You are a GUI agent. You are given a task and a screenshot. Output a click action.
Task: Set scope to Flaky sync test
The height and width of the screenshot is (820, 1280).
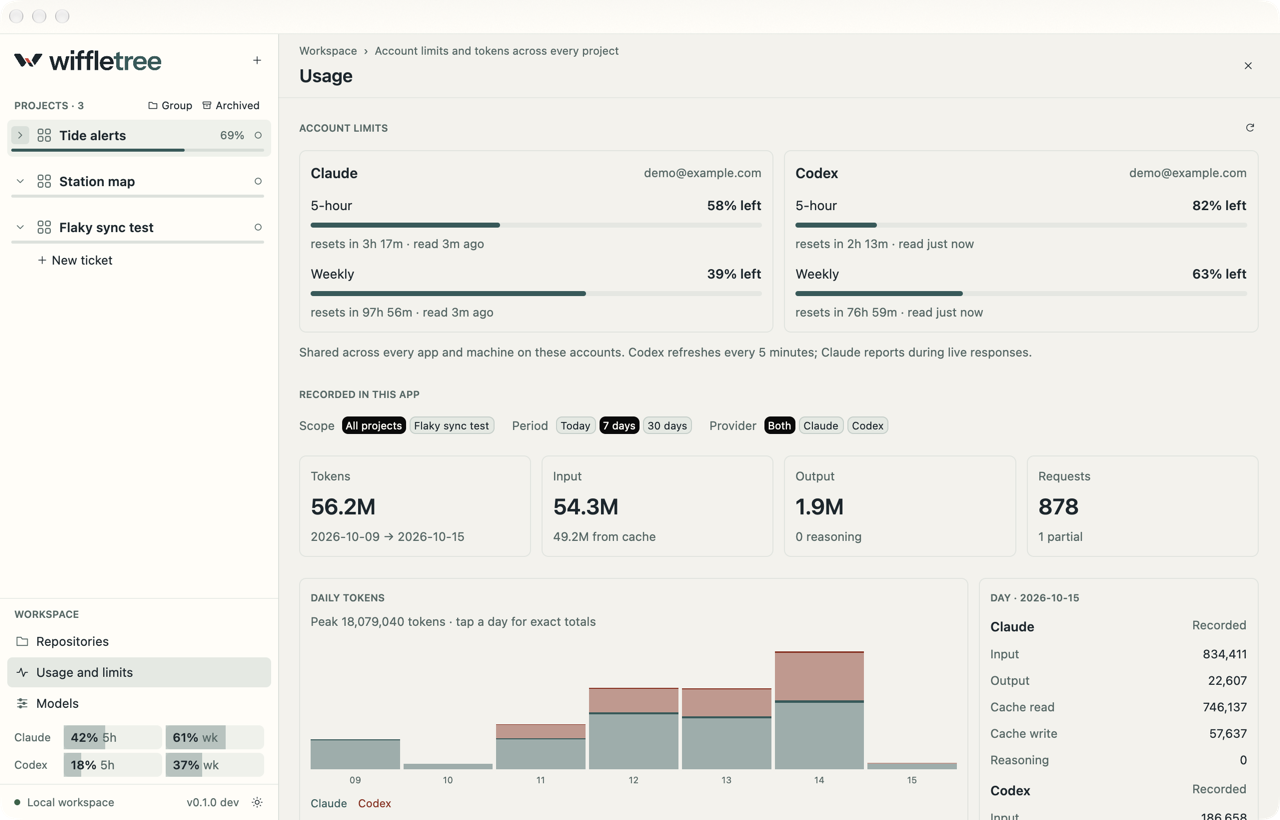coord(452,426)
